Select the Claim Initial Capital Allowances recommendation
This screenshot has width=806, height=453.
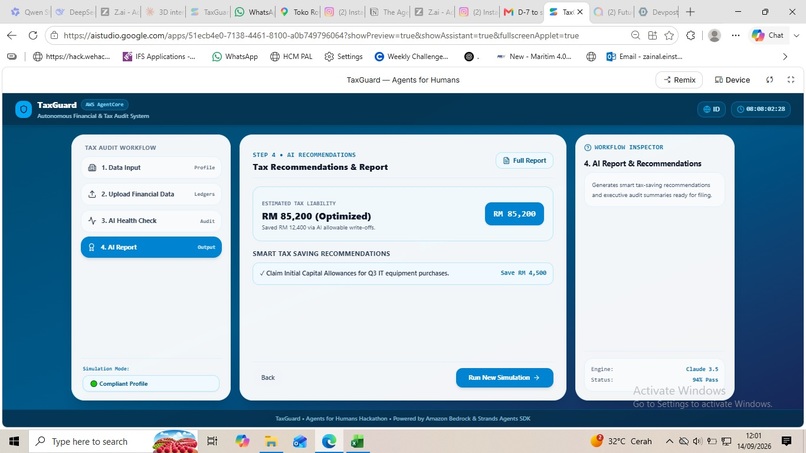(x=402, y=273)
